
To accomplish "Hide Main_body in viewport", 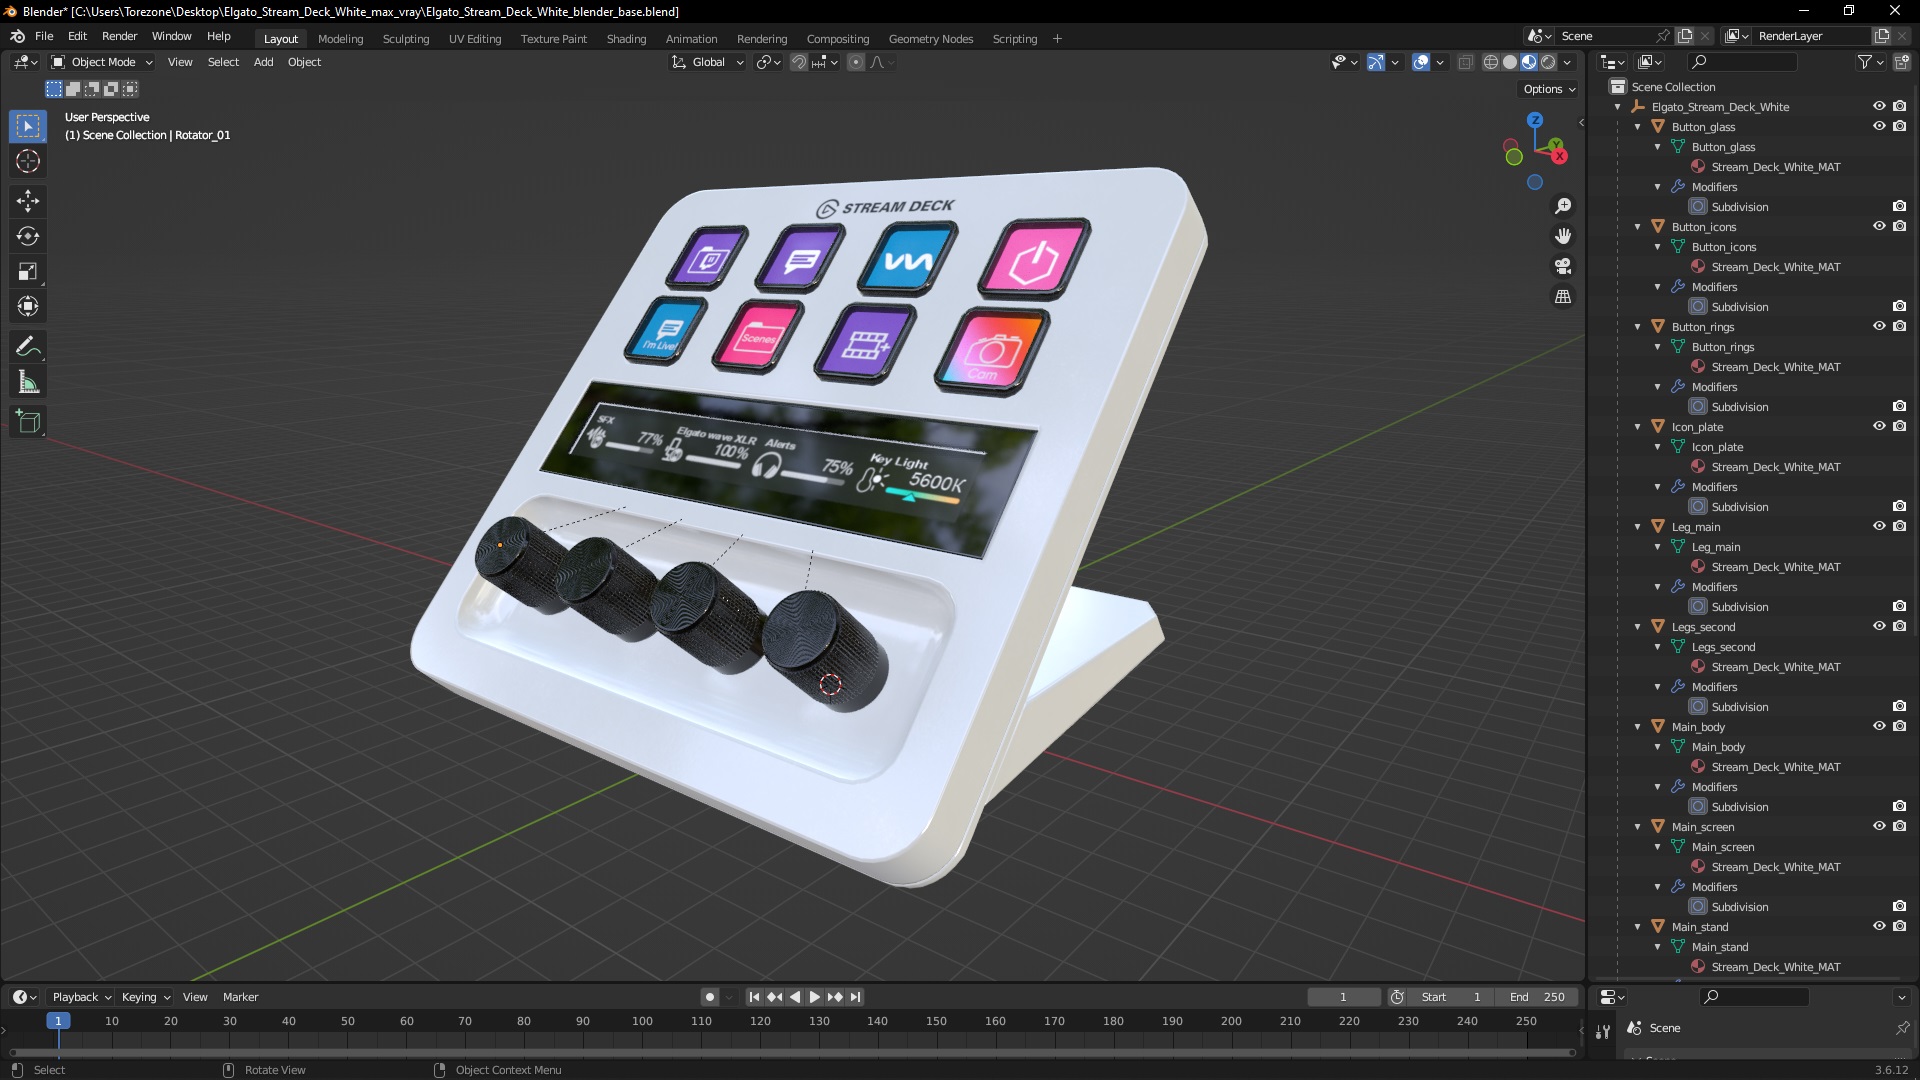I will 1879,727.
